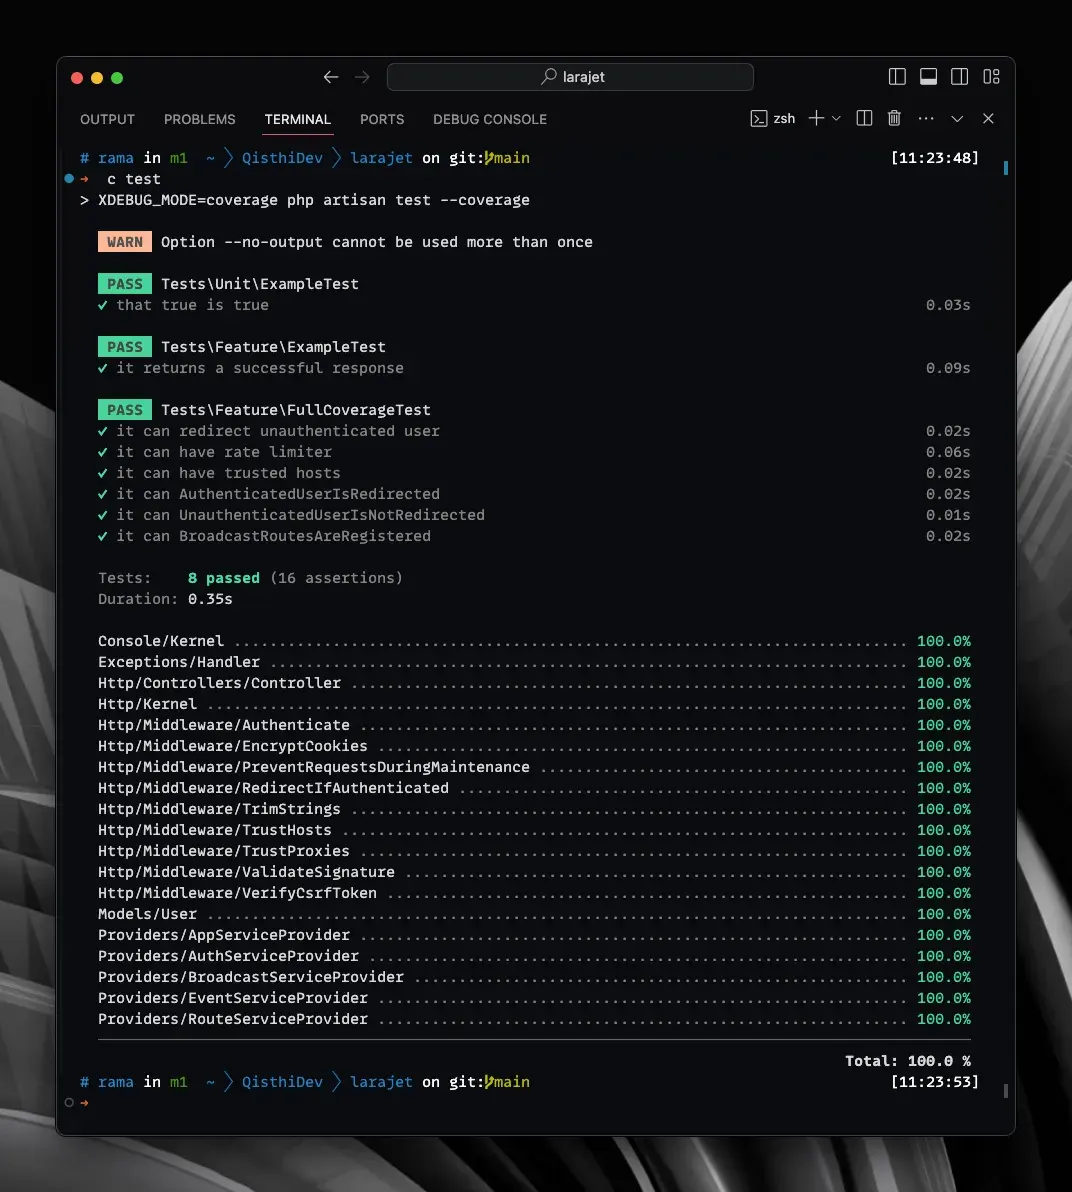Kill the terminal using the trash icon
This screenshot has height=1192, width=1072.
(x=894, y=118)
